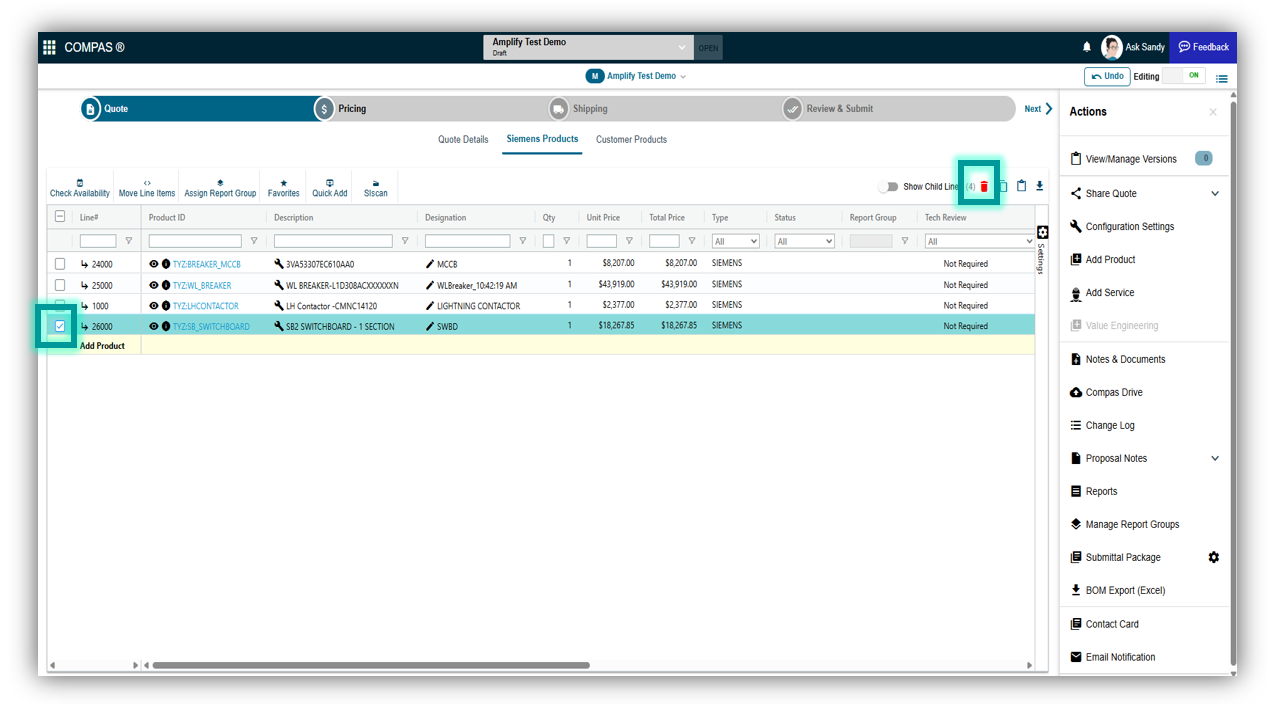1270x704 pixels.
Task: Open grid Settings gear on the side
Action: (x=1042, y=232)
